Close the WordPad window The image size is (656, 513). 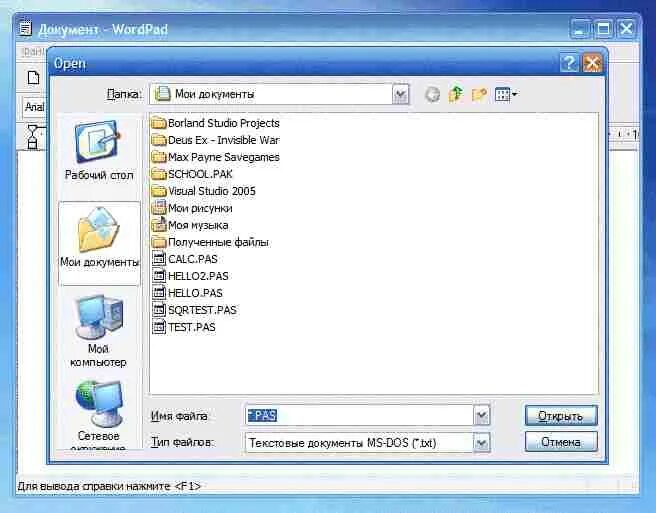click(x=626, y=29)
